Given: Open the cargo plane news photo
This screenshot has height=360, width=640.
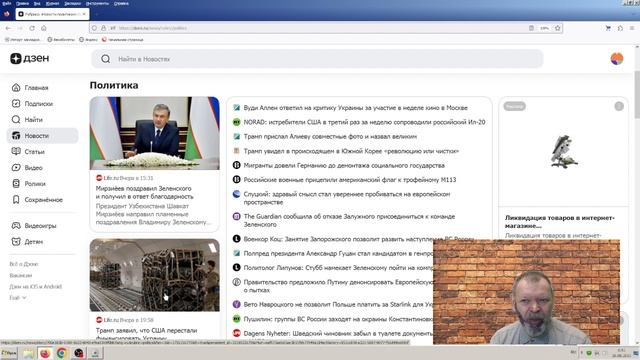Looking at the screenshot, I should coord(154,275).
